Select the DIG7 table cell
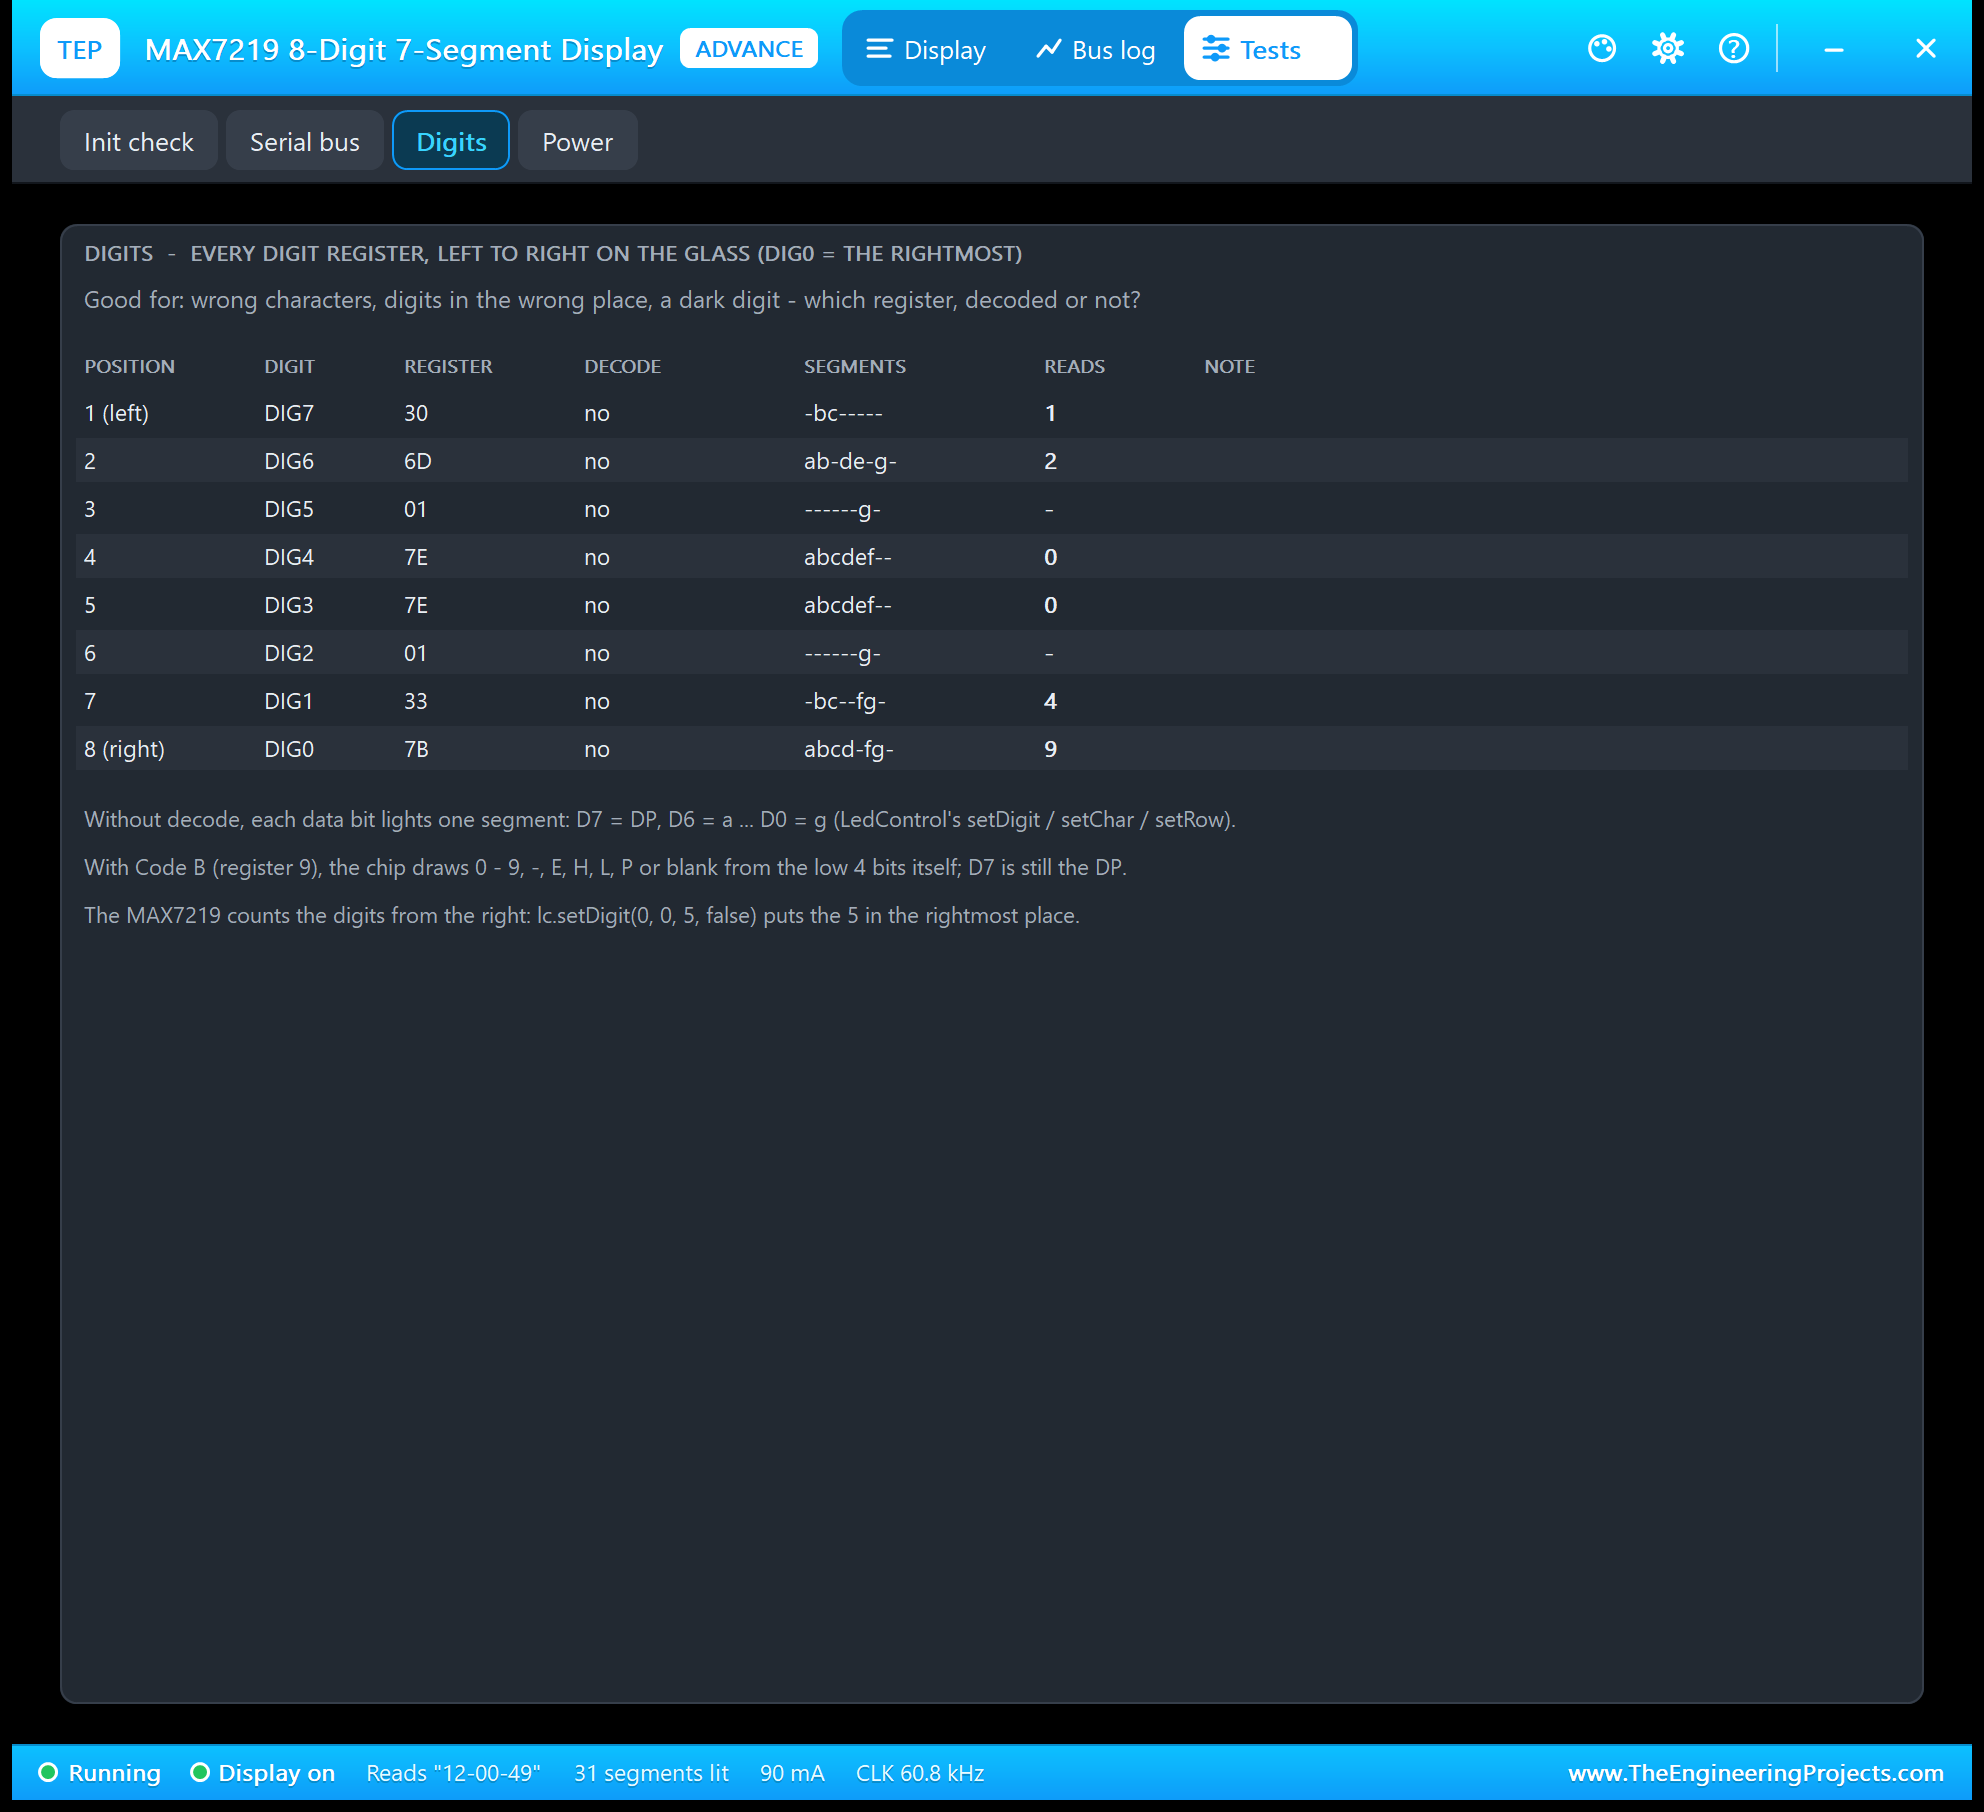 pyautogui.click(x=289, y=413)
